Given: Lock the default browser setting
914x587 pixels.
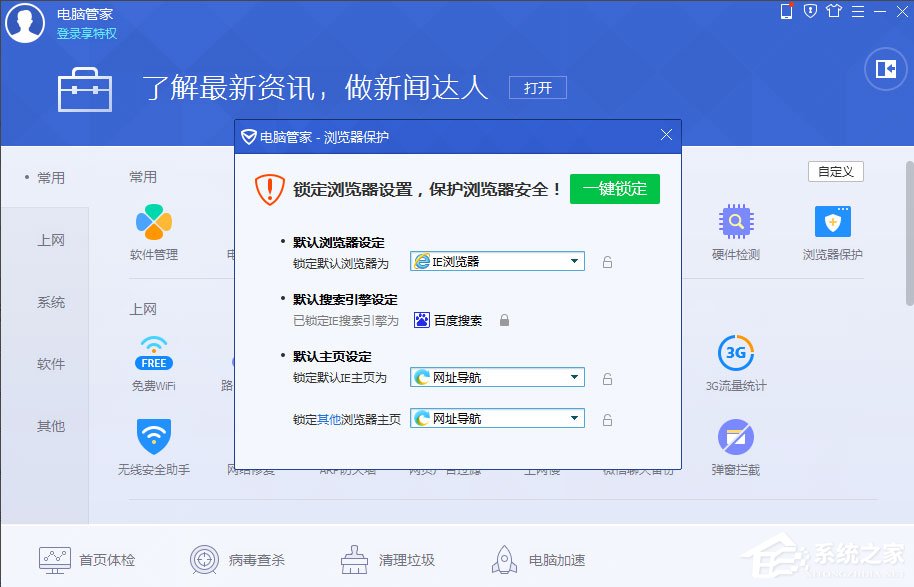Looking at the screenshot, I should click(x=607, y=261).
